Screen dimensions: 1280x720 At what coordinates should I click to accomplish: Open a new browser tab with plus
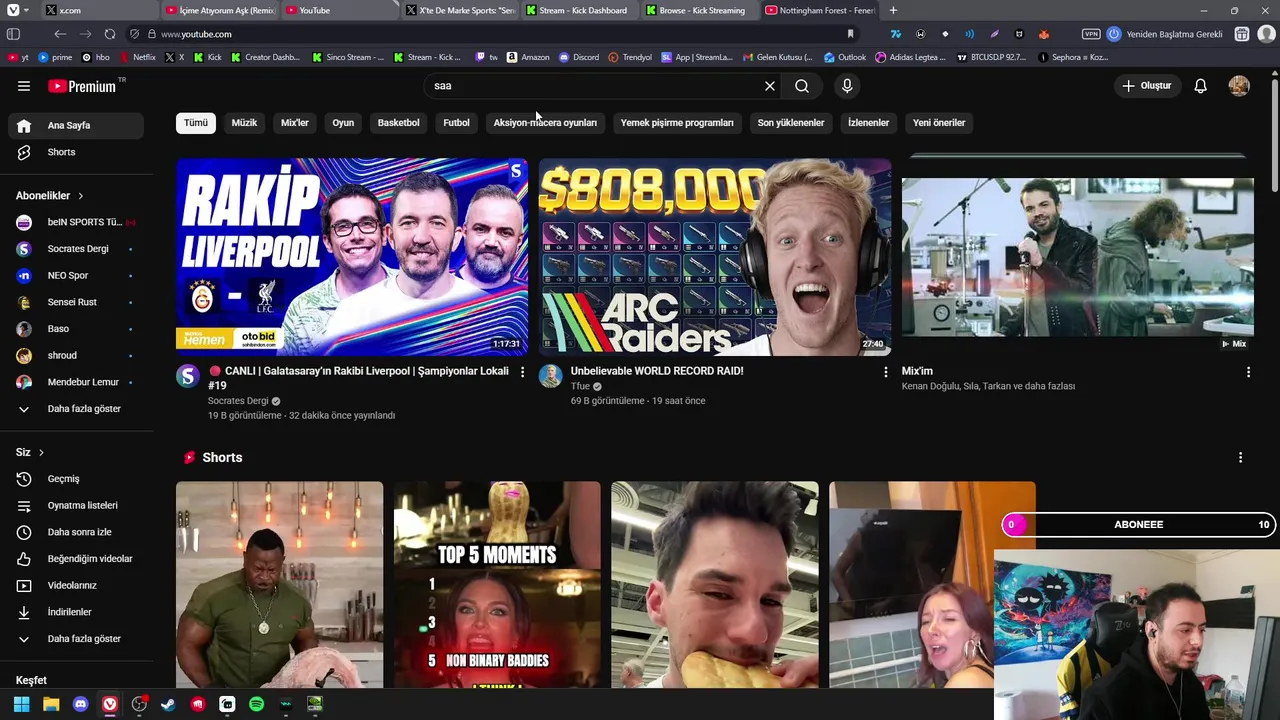coord(893,10)
